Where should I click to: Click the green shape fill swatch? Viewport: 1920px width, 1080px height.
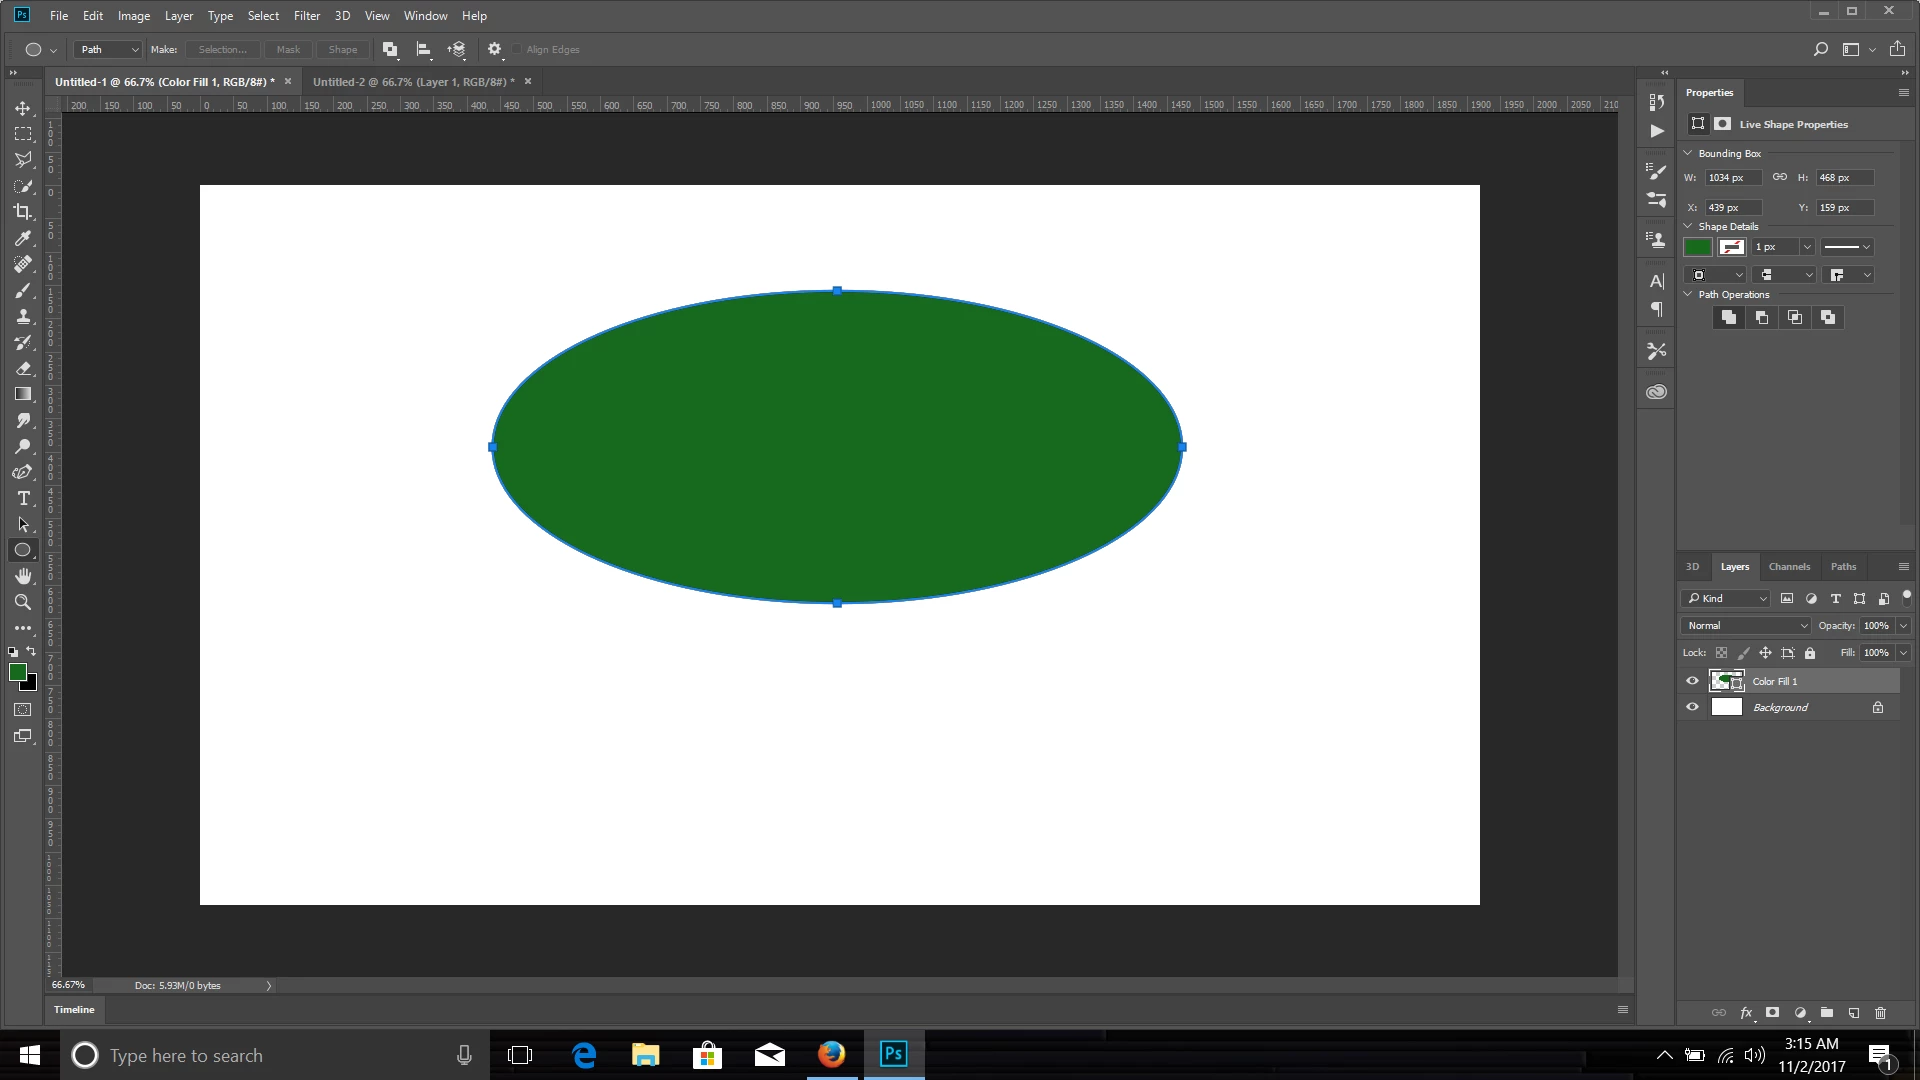click(1698, 247)
